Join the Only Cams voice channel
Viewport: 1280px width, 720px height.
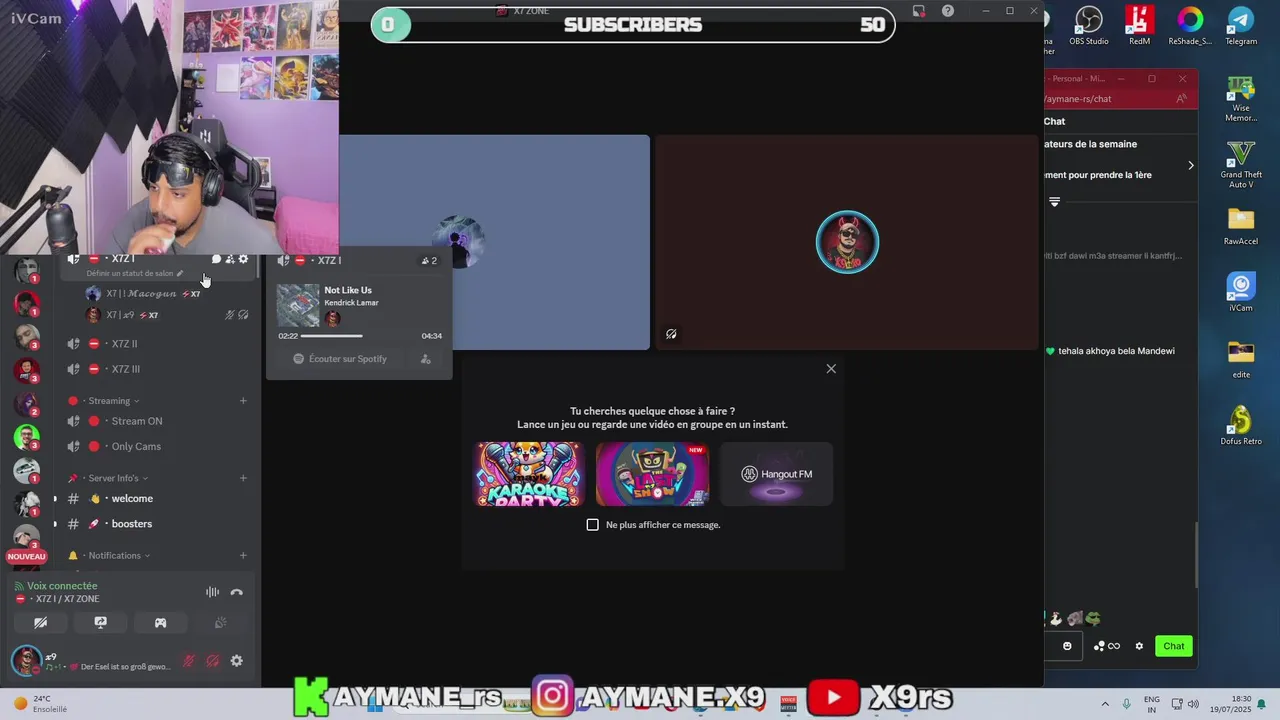156,446
